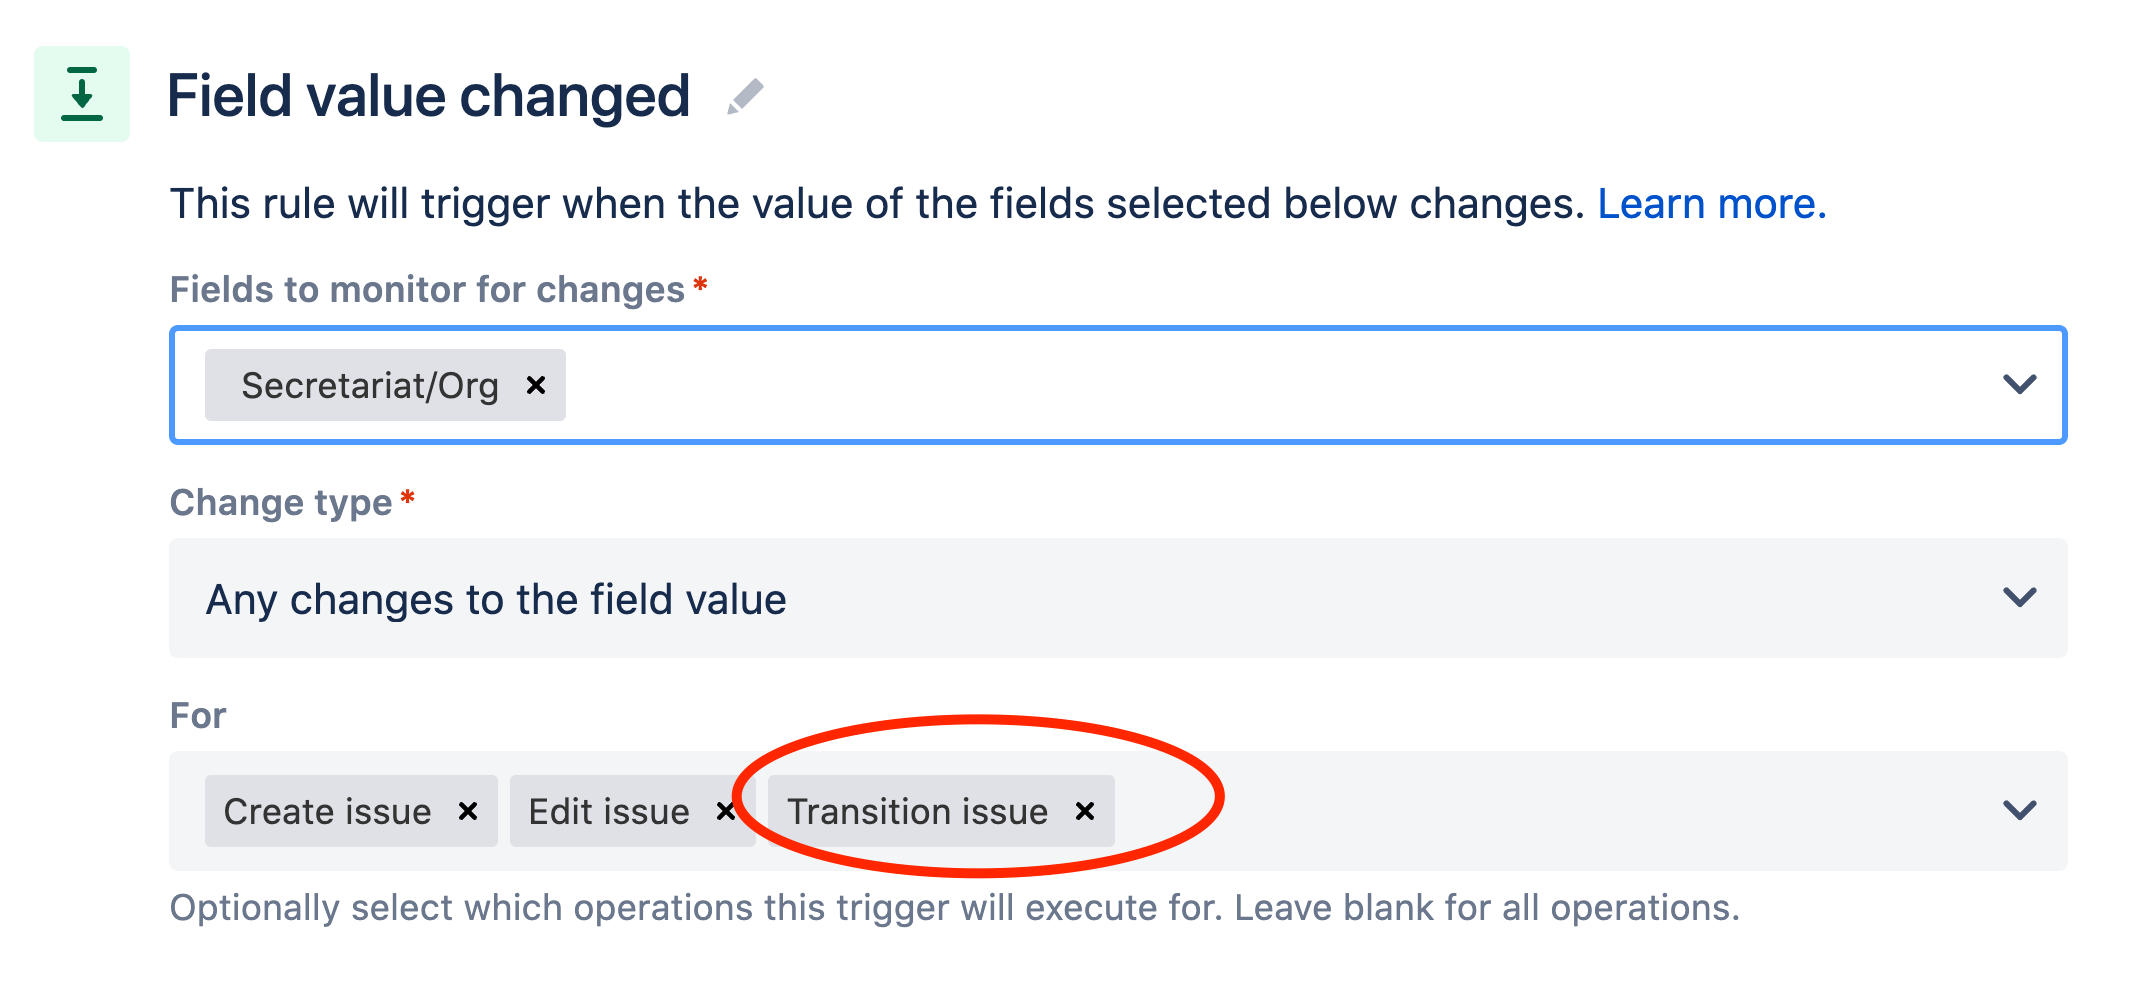The width and height of the screenshot is (2130, 988).
Task: Click the Fields to monitor label
Action: click(430, 289)
